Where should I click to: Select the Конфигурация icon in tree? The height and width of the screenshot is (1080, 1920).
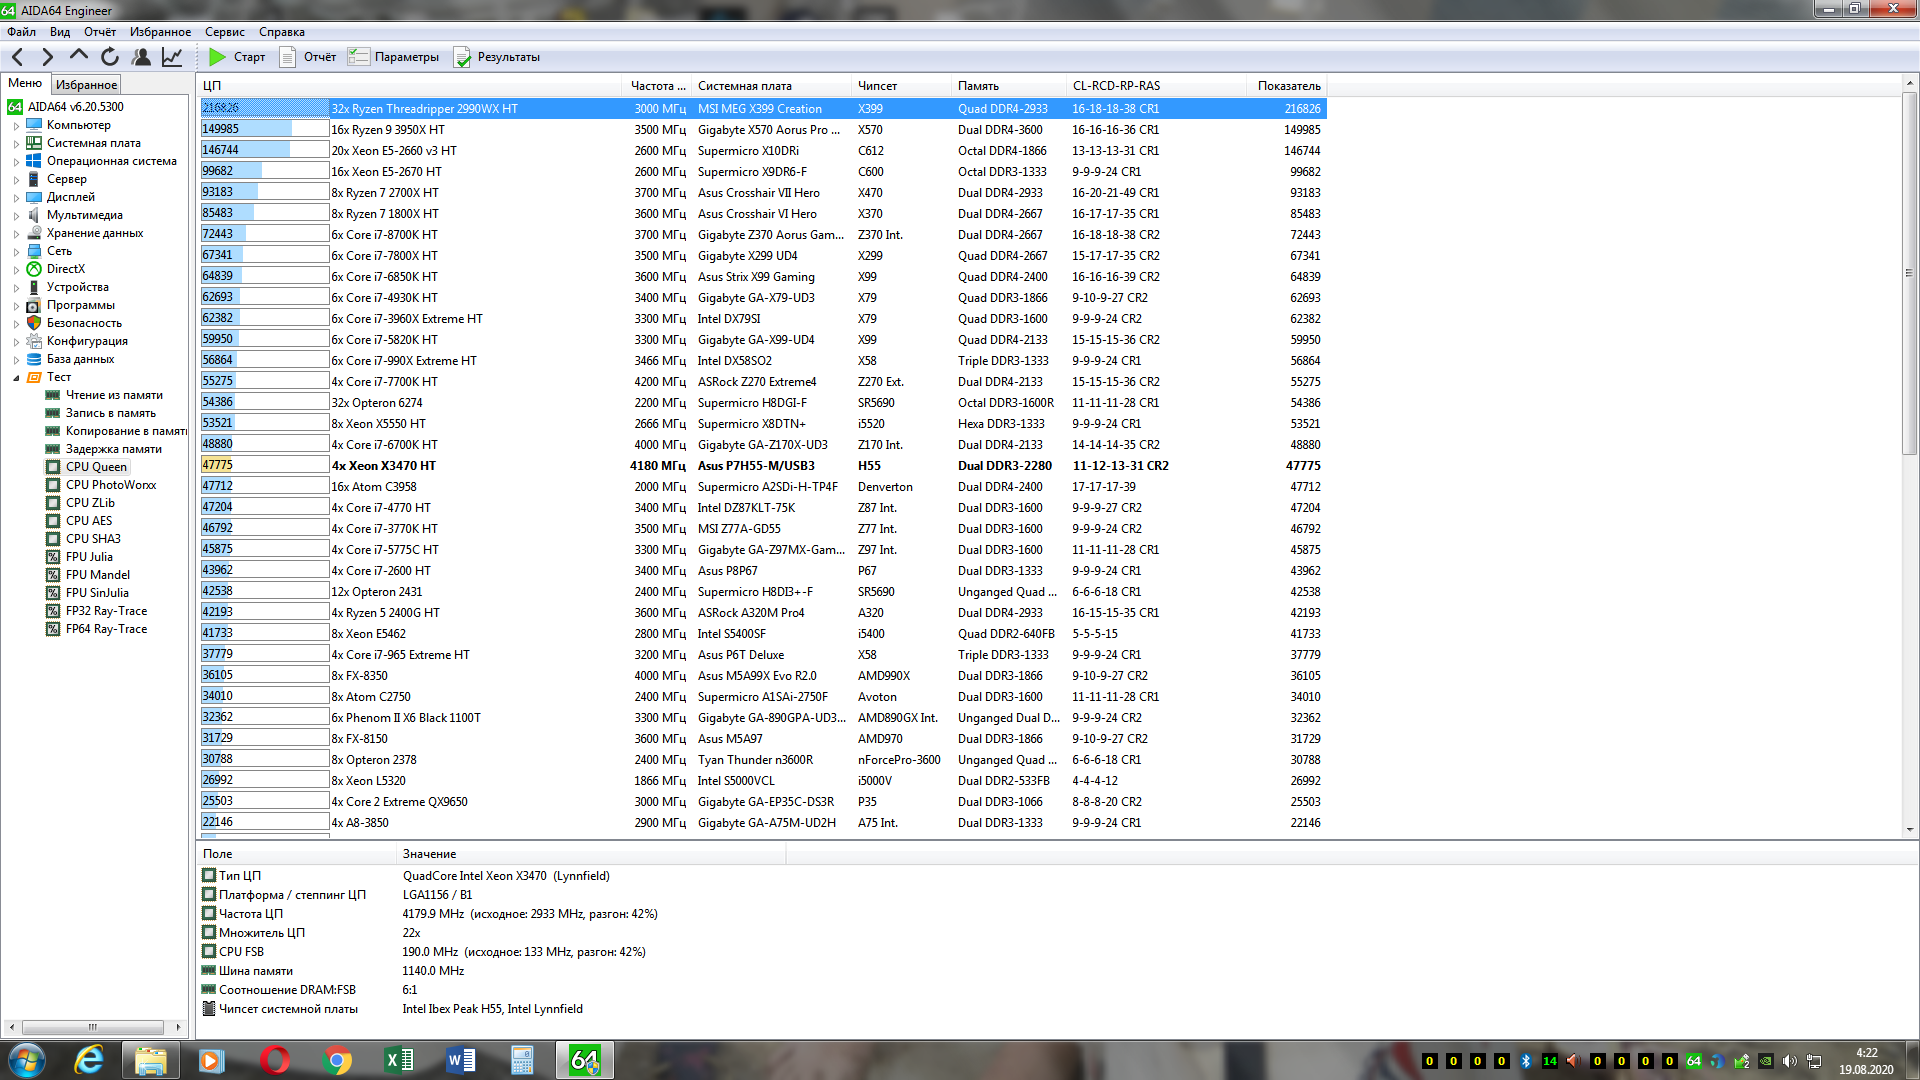coord(34,341)
